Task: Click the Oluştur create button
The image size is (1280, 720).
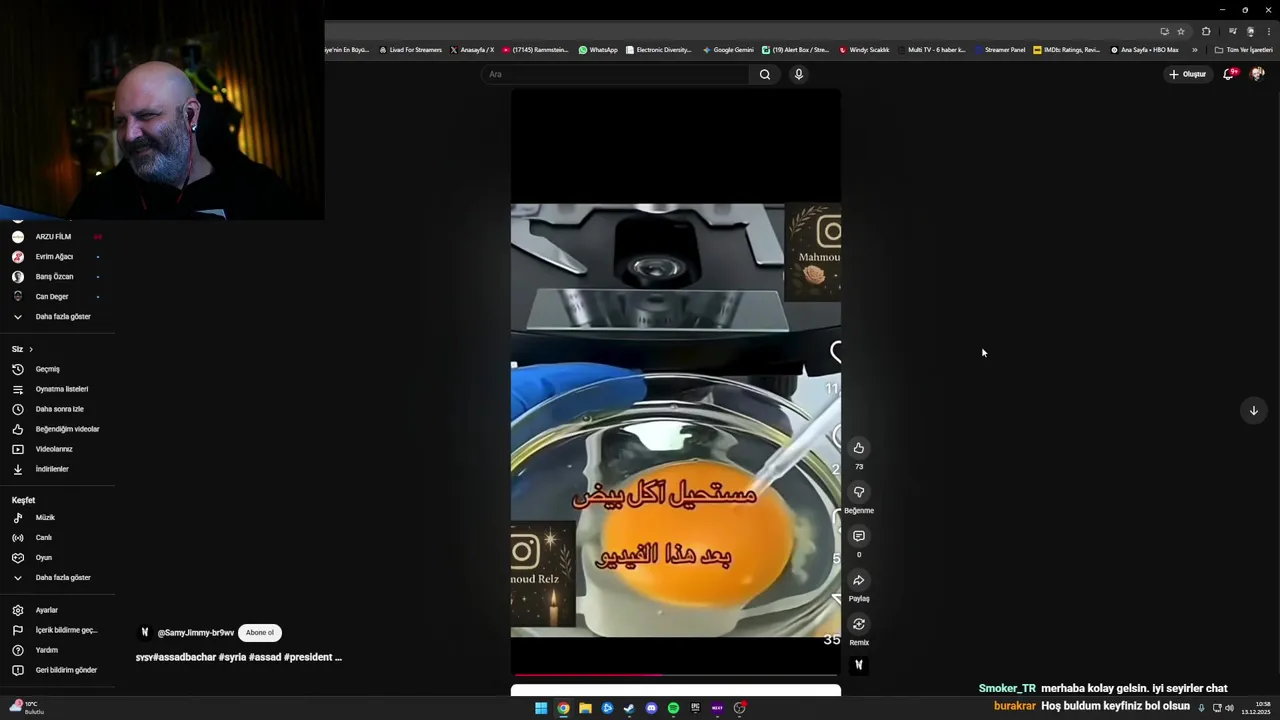Action: (x=1187, y=74)
